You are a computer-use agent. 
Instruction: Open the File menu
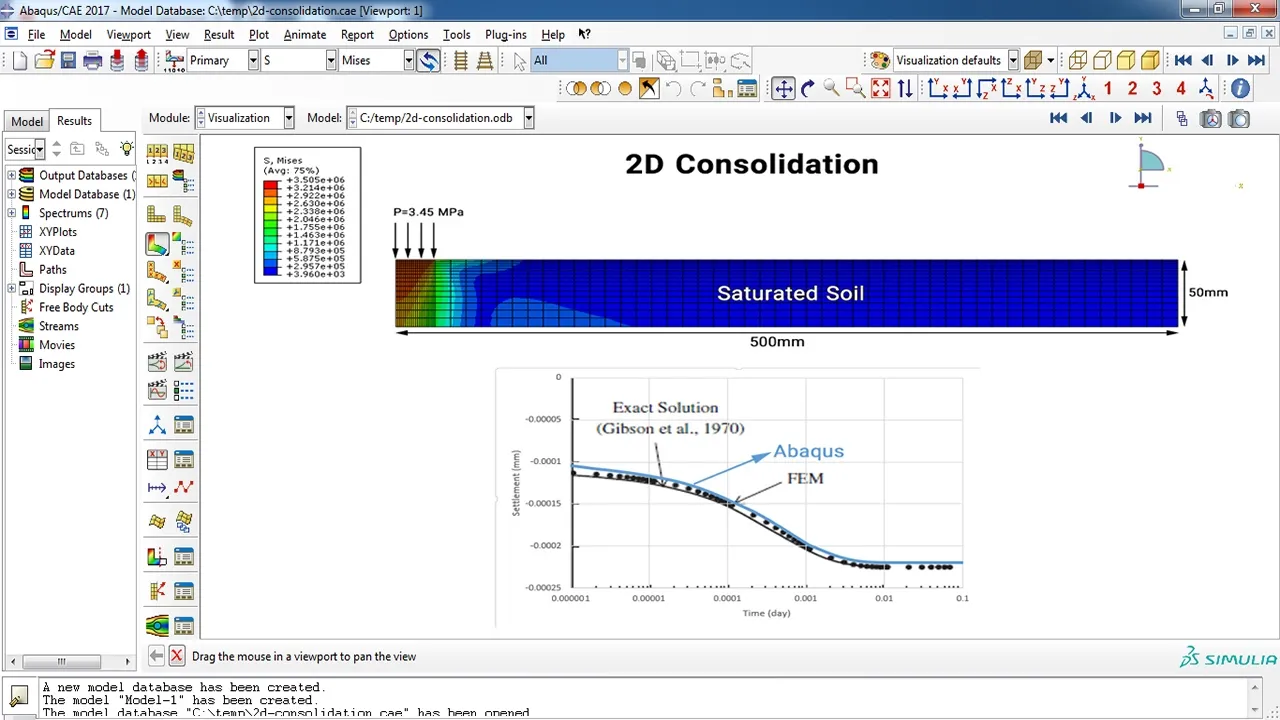click(36, 34)
